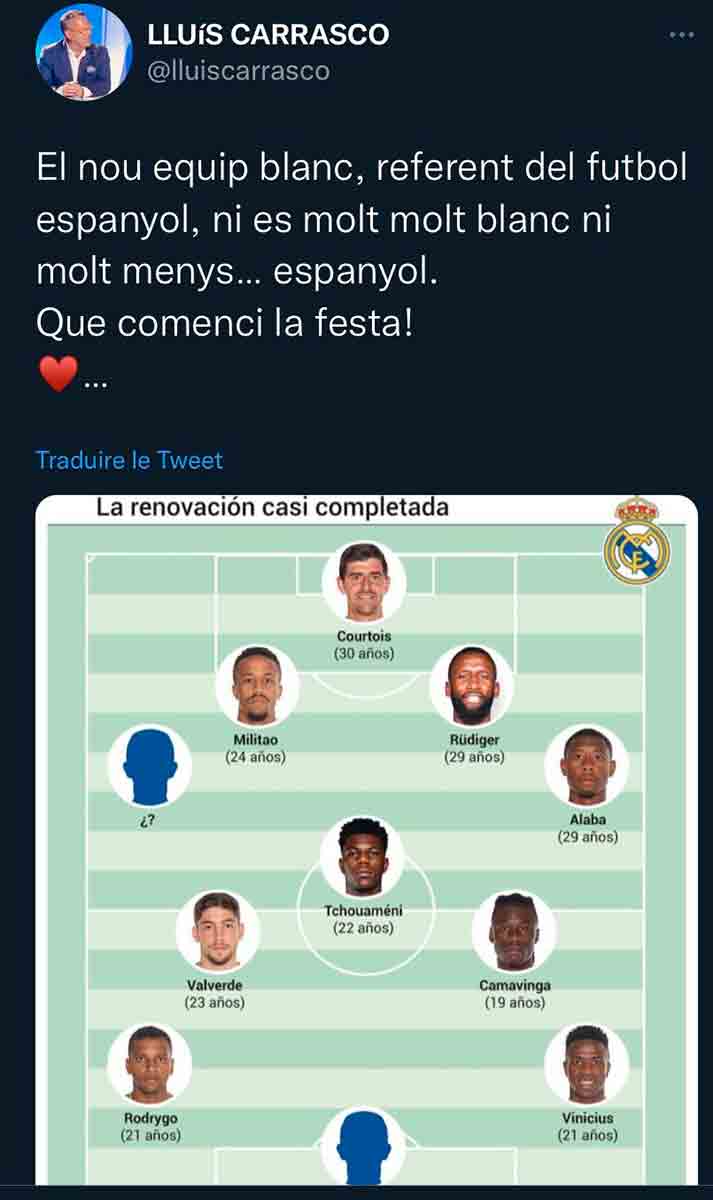This screenshot has width=713, height=1200.
Task: Select Vinicius's player photo
Action: coord(587,1063)
